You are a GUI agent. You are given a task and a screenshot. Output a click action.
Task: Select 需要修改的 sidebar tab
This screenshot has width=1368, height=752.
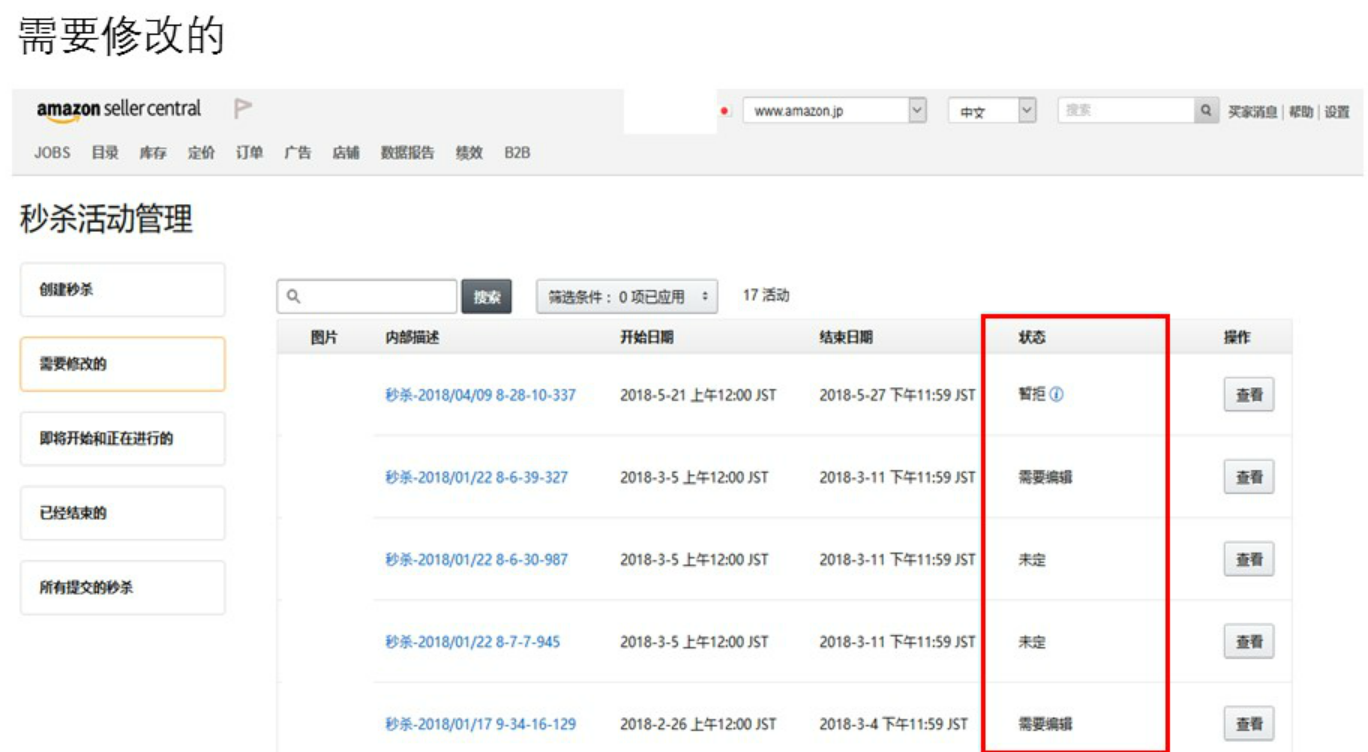(x=122, y=364)
